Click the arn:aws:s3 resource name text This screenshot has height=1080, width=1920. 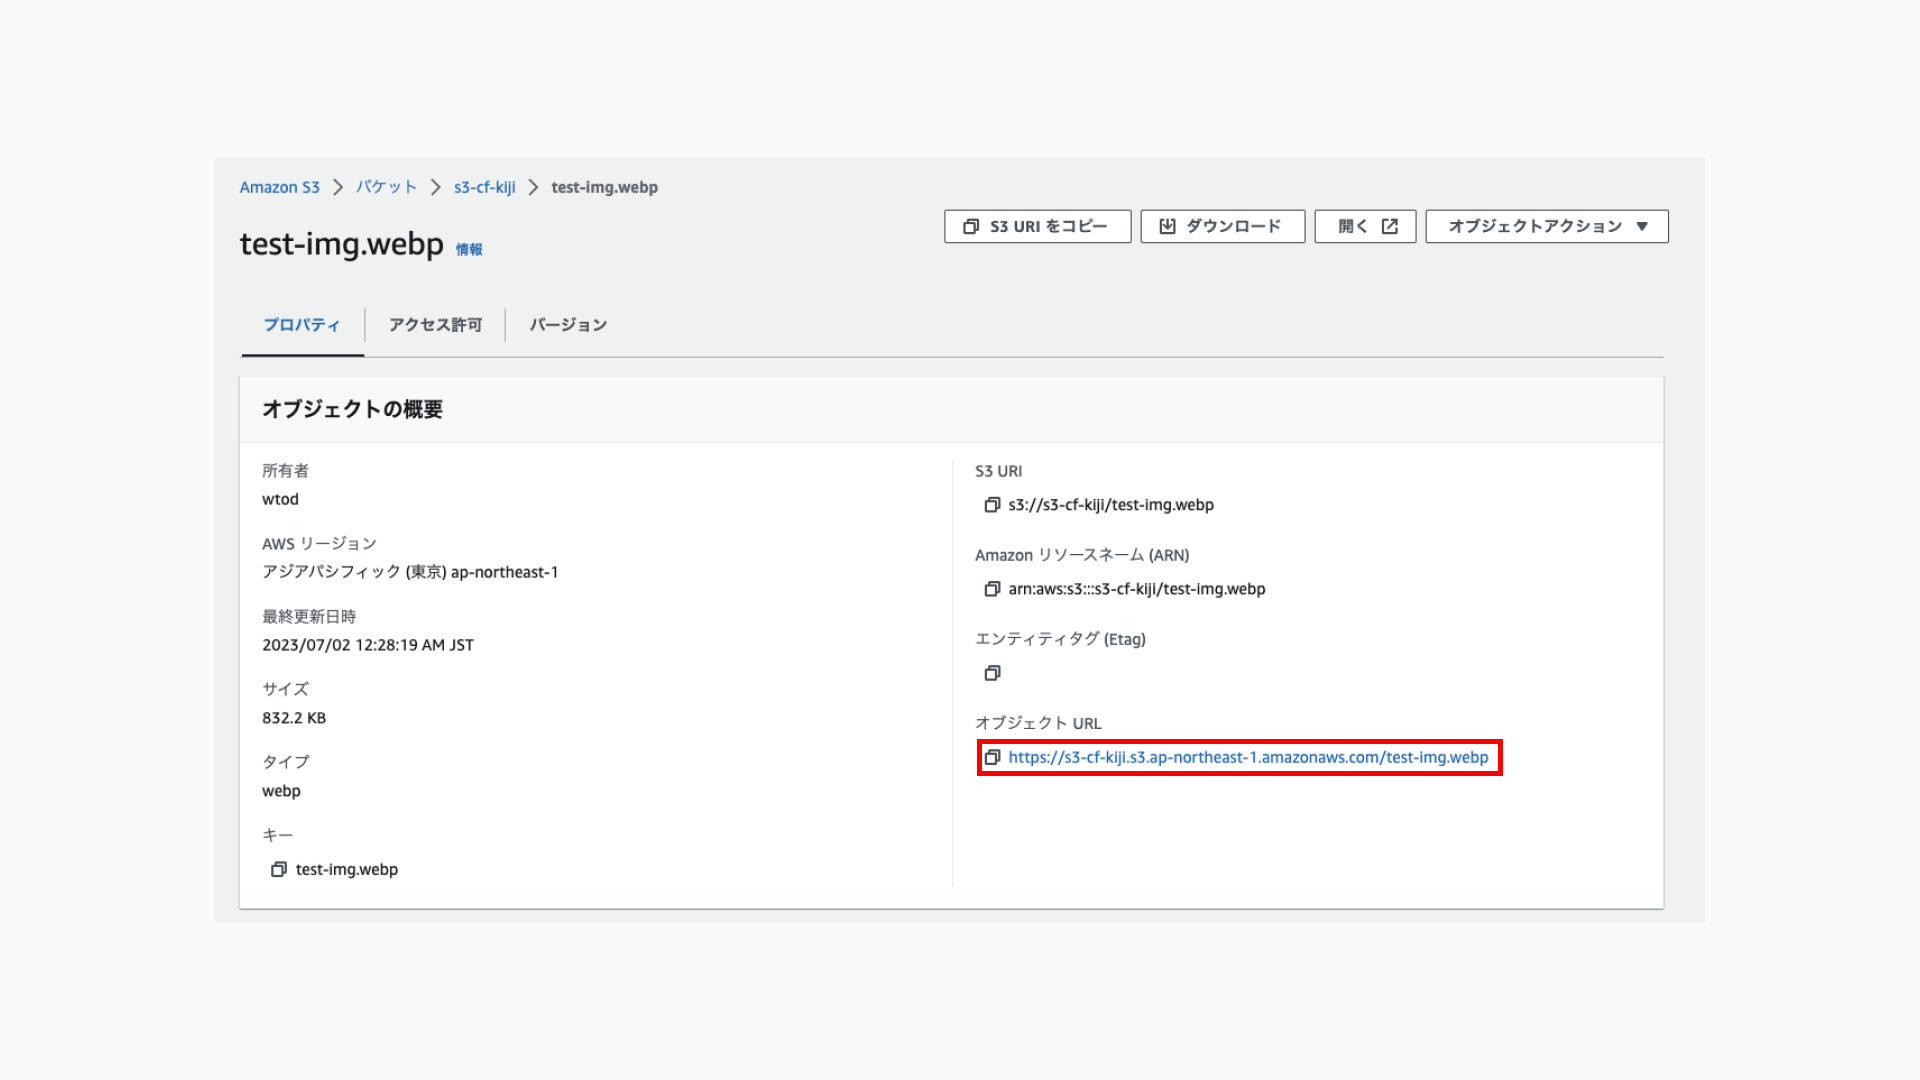pyautogui.click(x=1137, y=589)
